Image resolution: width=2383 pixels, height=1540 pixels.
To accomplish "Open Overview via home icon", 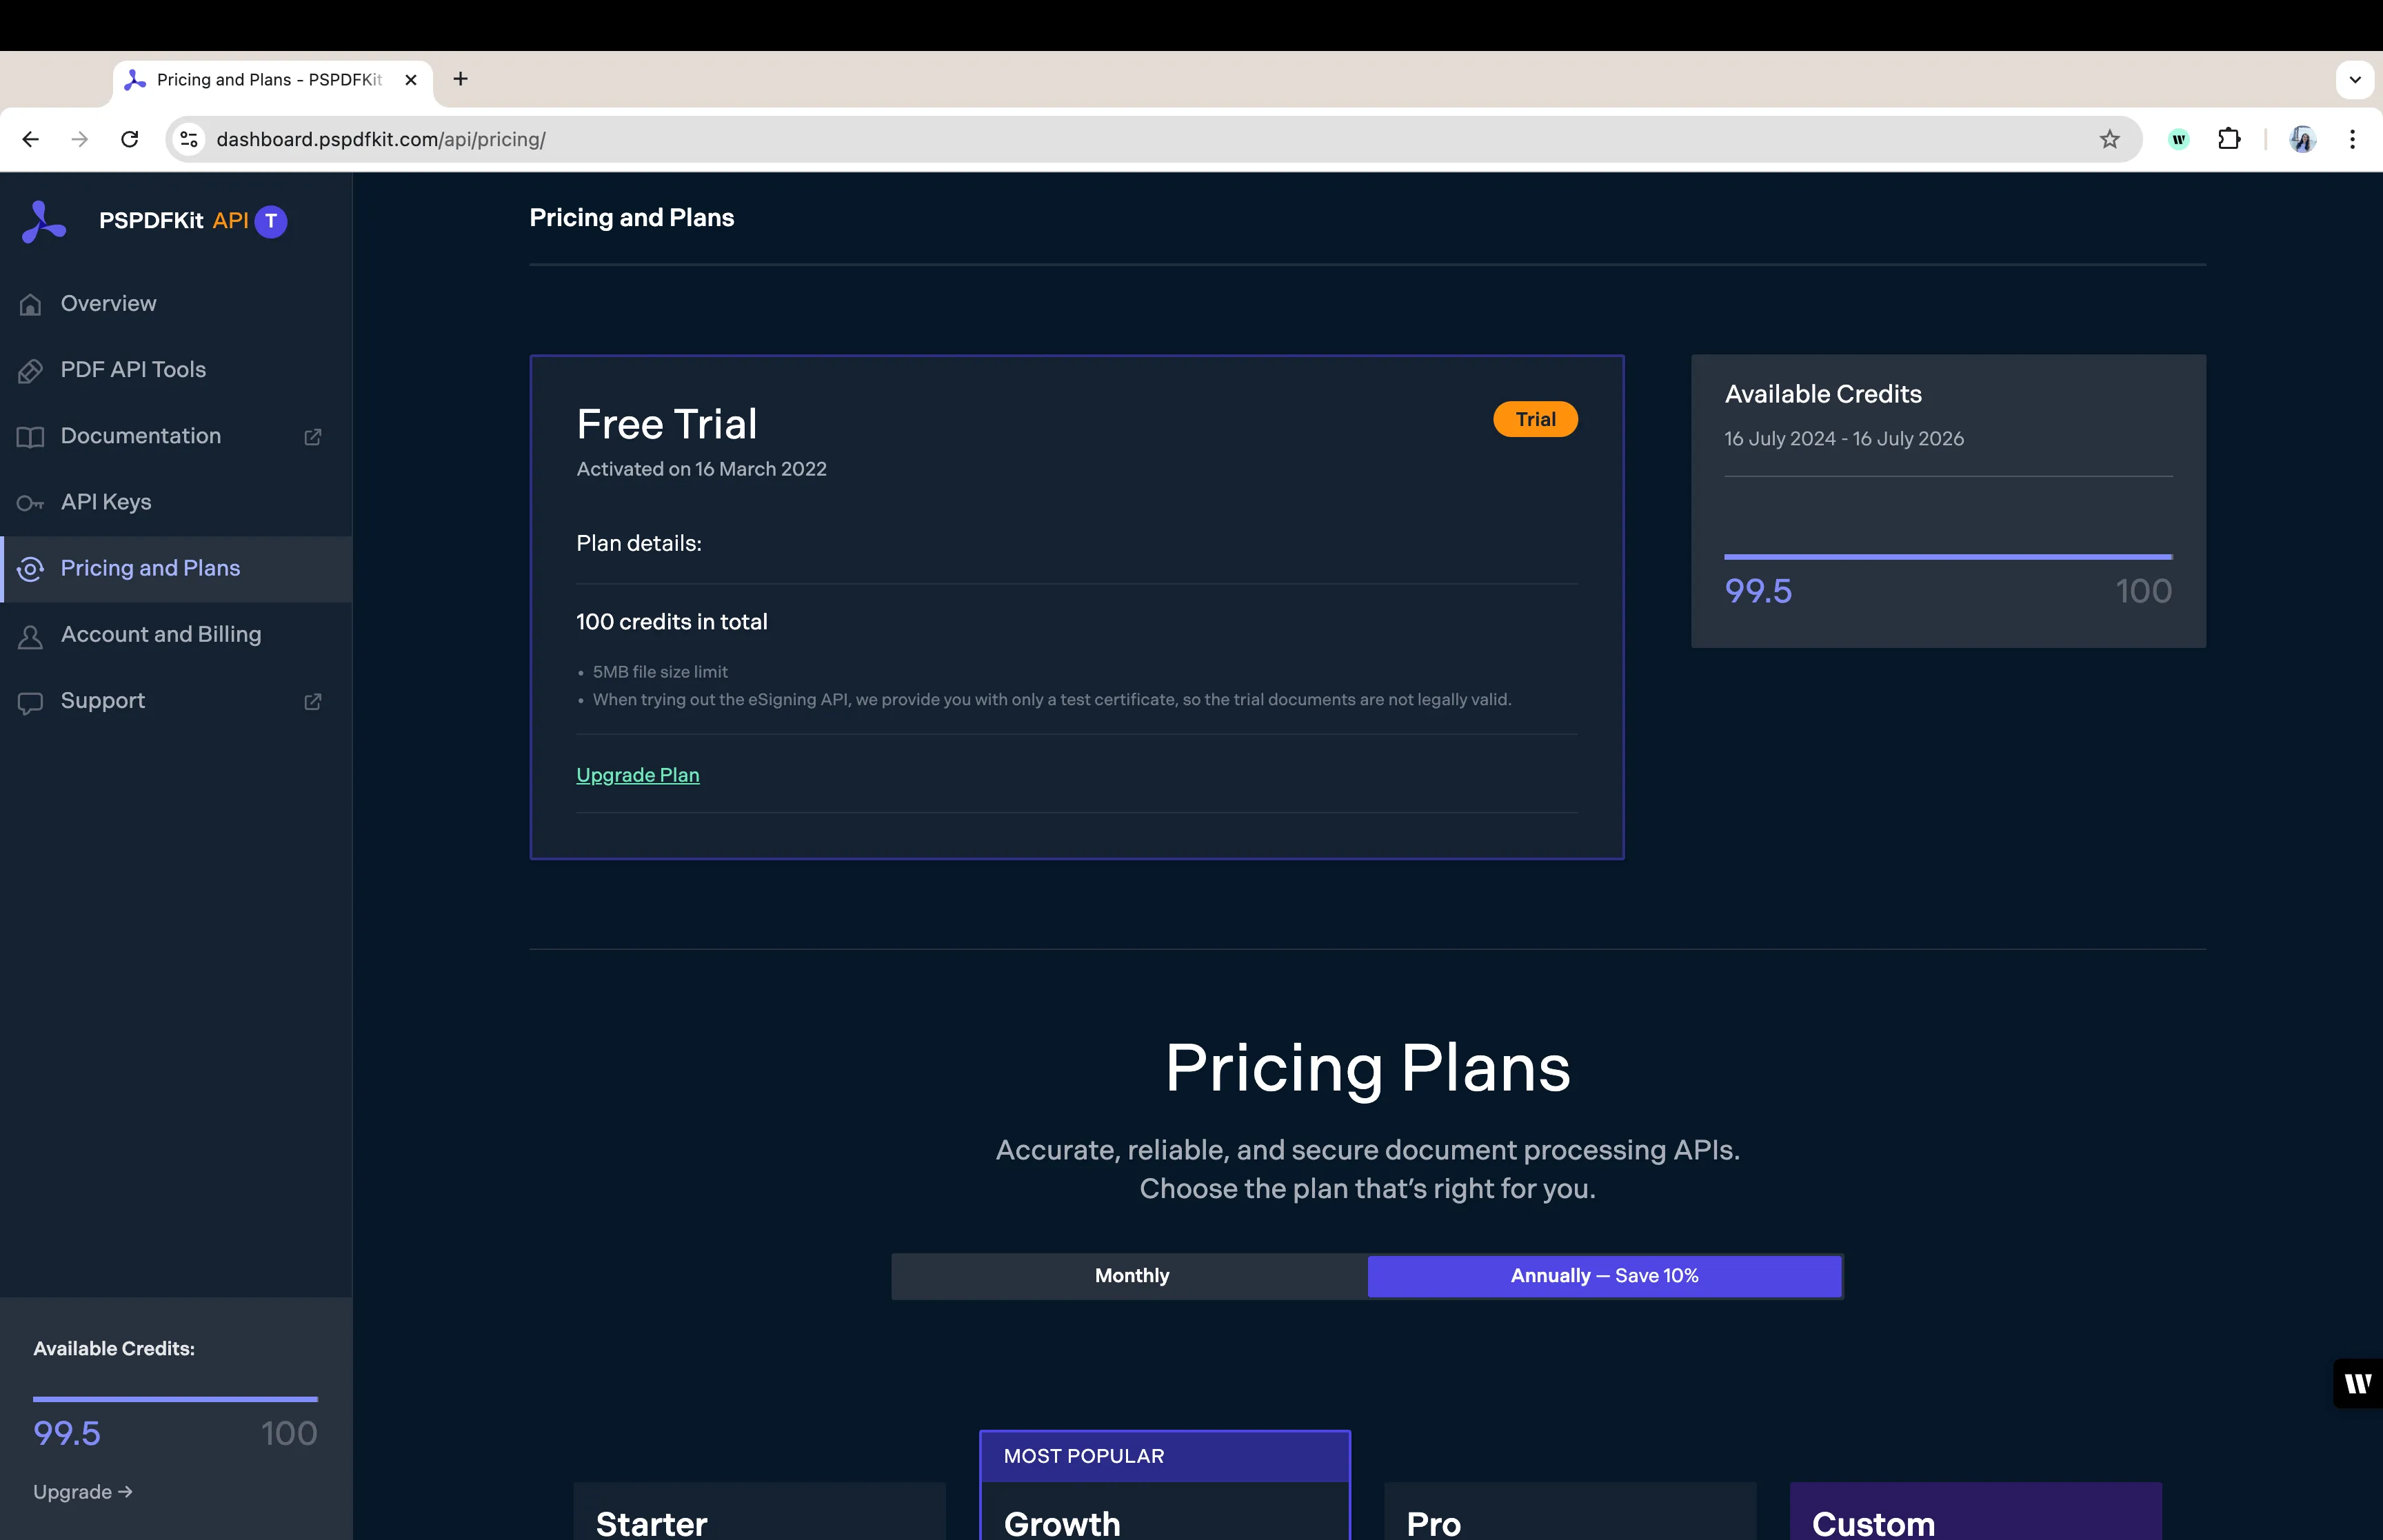I will 31,304.
